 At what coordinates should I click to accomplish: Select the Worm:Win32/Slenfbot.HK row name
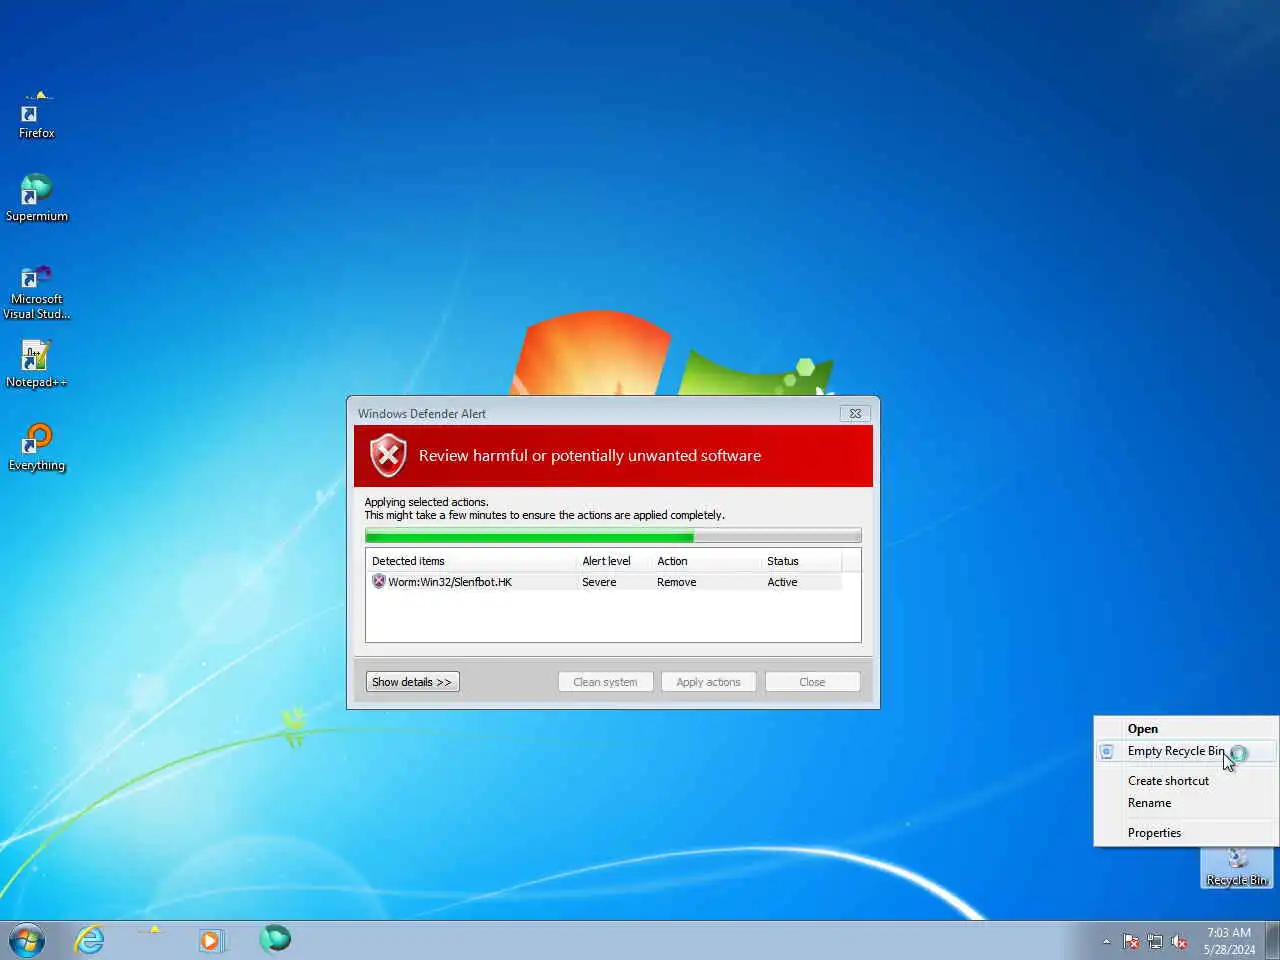click(x=450, y=582)
